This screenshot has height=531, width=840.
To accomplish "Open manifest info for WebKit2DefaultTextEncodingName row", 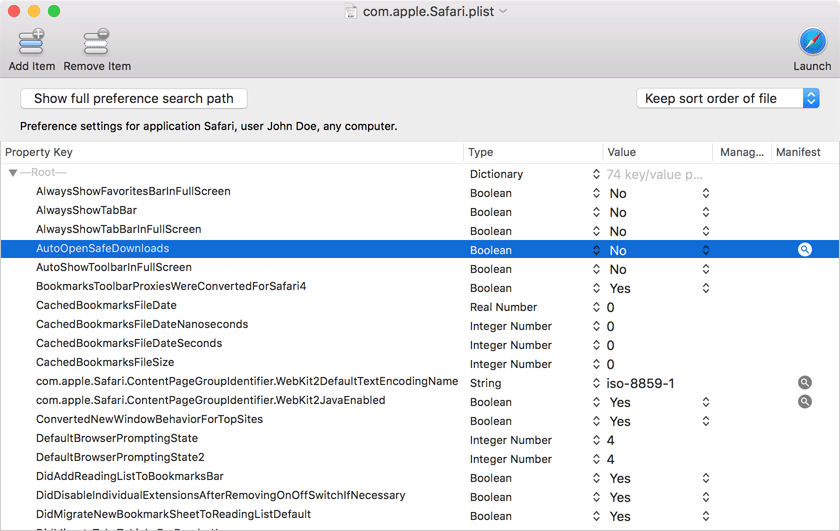I will tap(805, 383).
